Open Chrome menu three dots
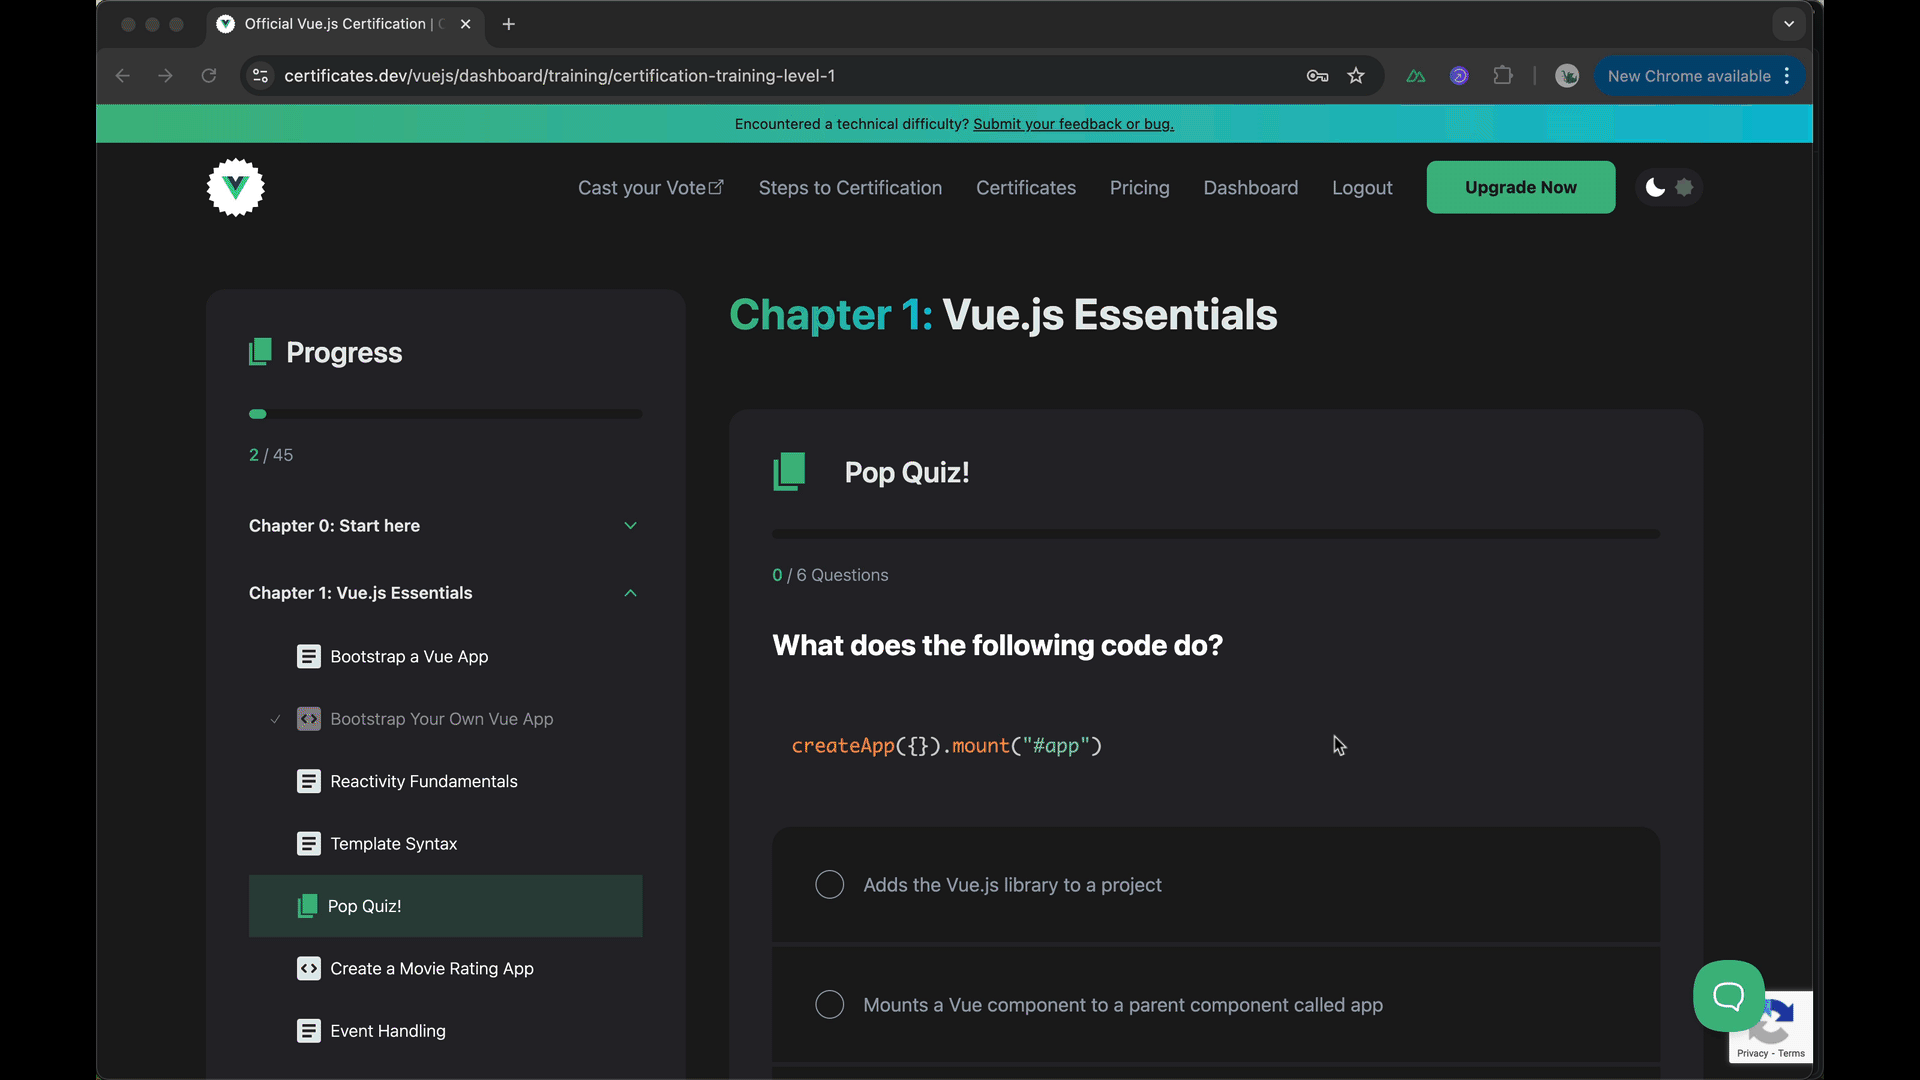 point(1787,76)
